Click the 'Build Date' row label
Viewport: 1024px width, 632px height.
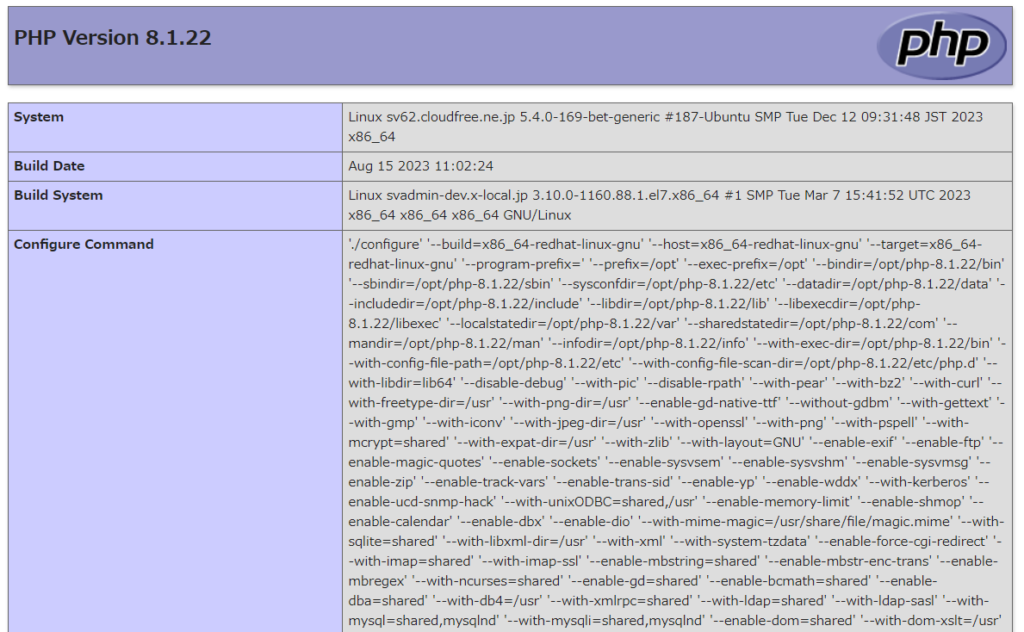click(x=48, y=166)
